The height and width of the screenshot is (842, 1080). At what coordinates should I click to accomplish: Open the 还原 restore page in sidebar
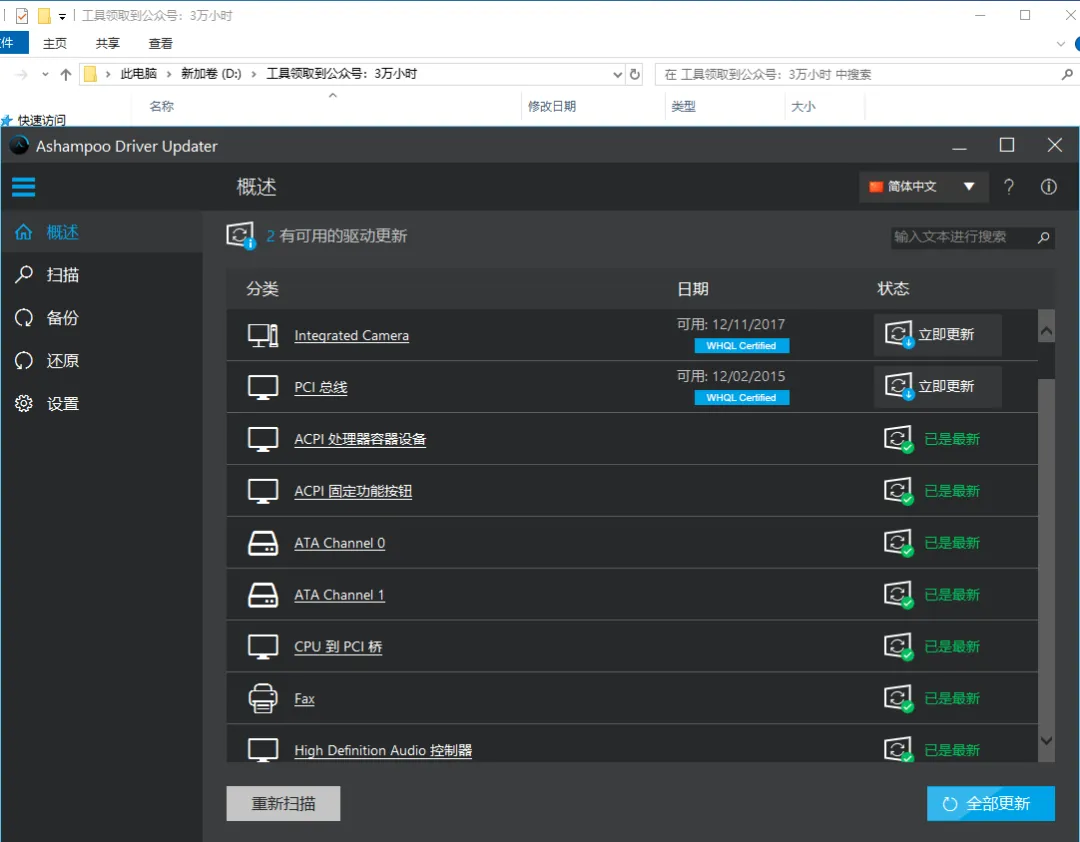pyautogui.click(x=101, y=360)
